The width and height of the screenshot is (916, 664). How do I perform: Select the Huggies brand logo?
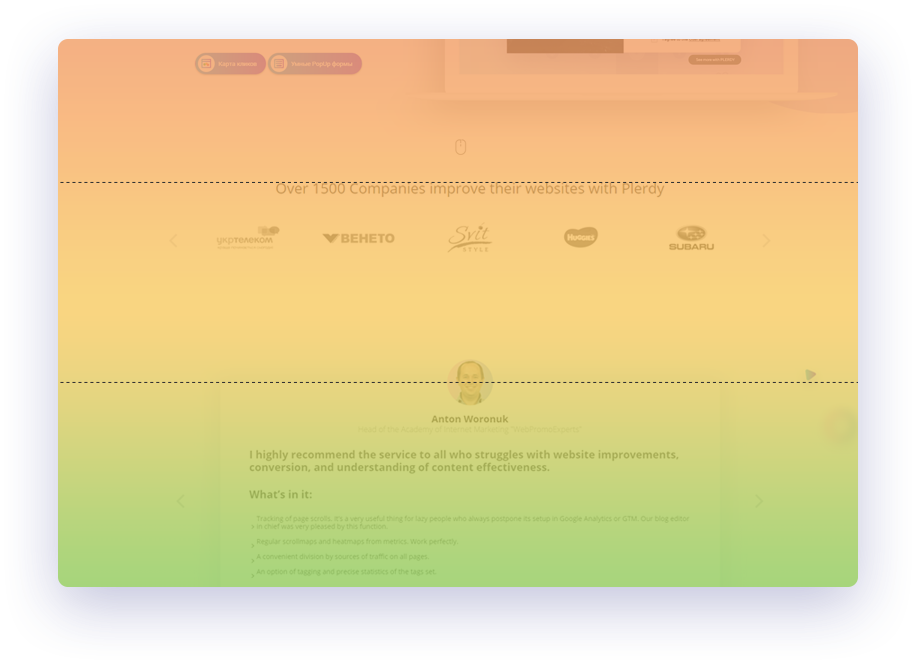(x=580, y=237)
